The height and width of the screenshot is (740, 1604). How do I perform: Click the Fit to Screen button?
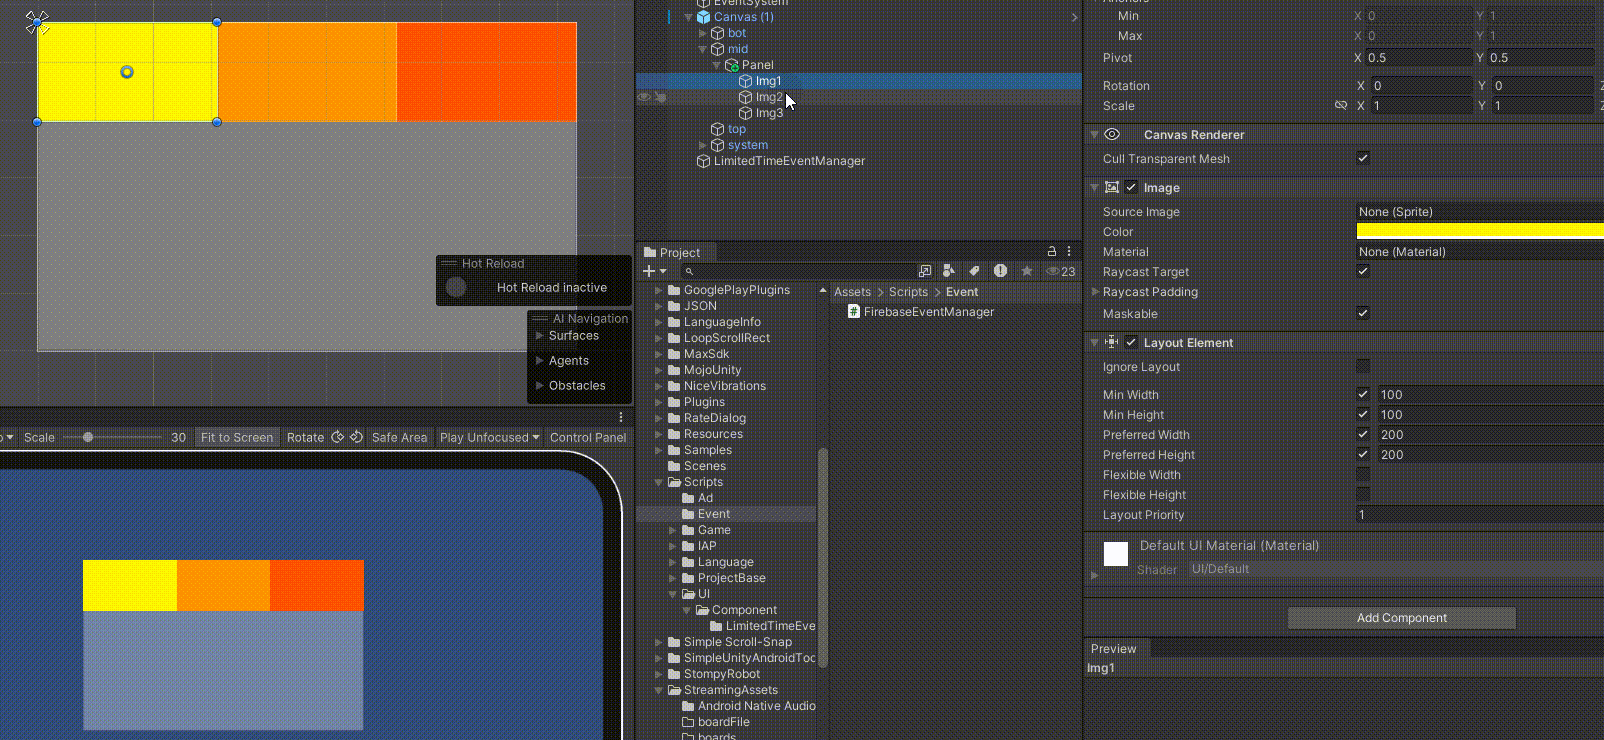[237, 437]
